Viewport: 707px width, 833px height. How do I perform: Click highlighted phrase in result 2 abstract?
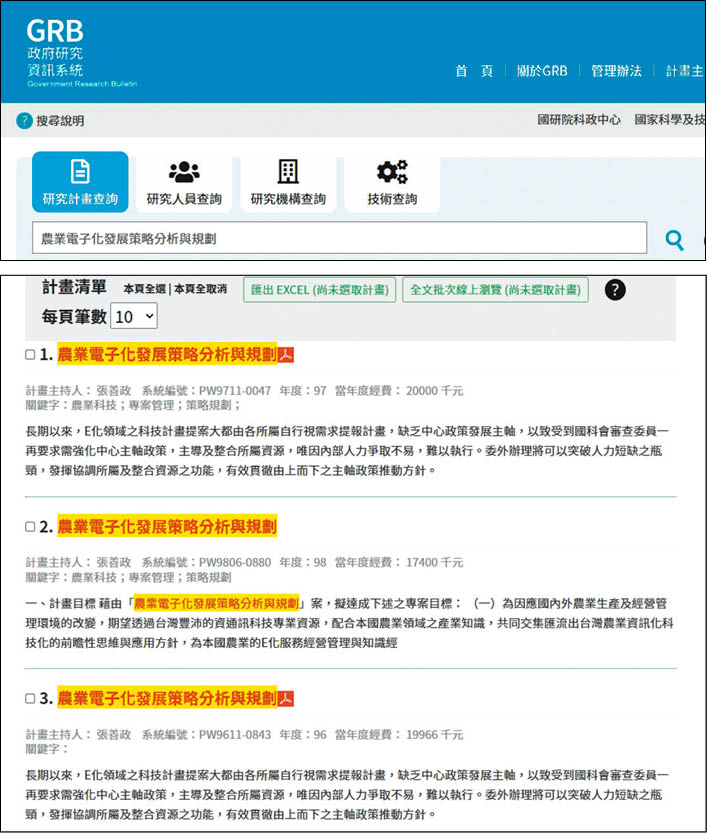point(216,604)
